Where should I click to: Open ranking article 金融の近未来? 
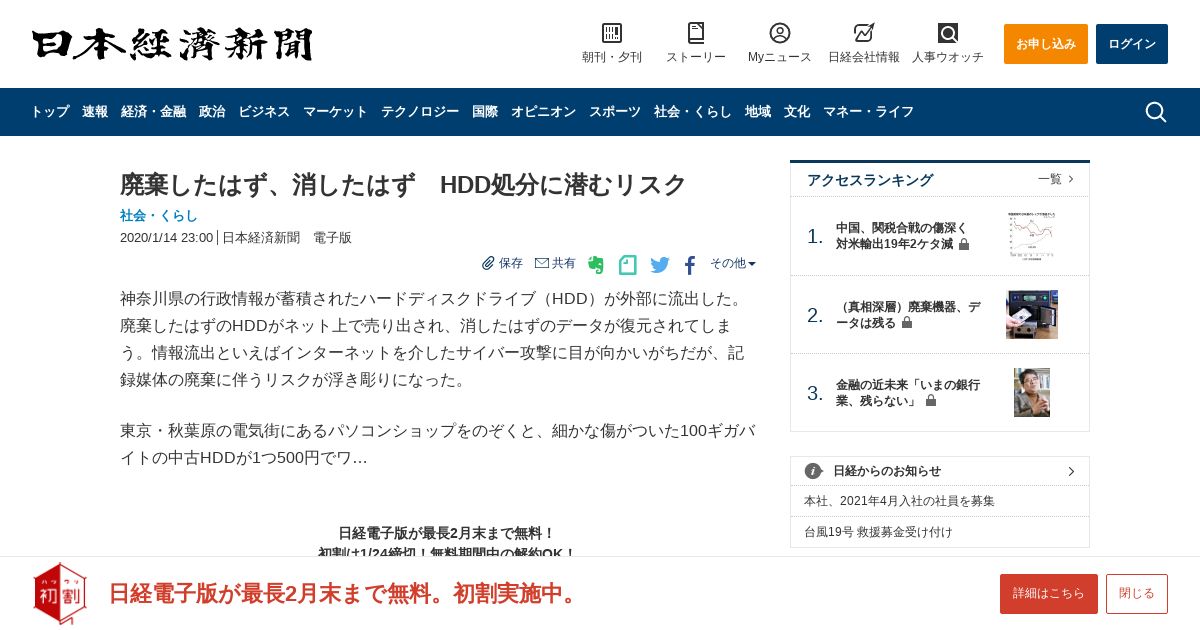pos(908,393)
